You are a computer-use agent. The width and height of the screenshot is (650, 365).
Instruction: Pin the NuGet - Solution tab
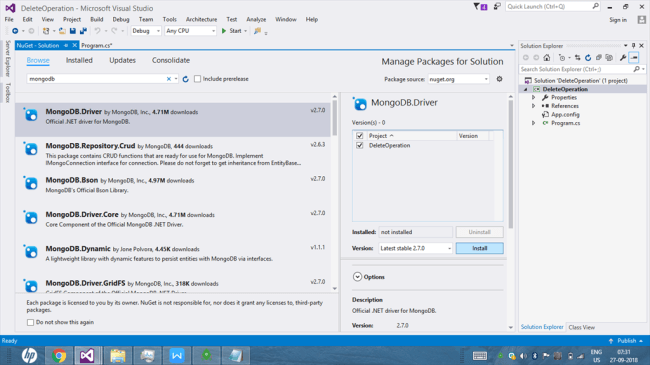pyautogui.click(x=66, y=45)
